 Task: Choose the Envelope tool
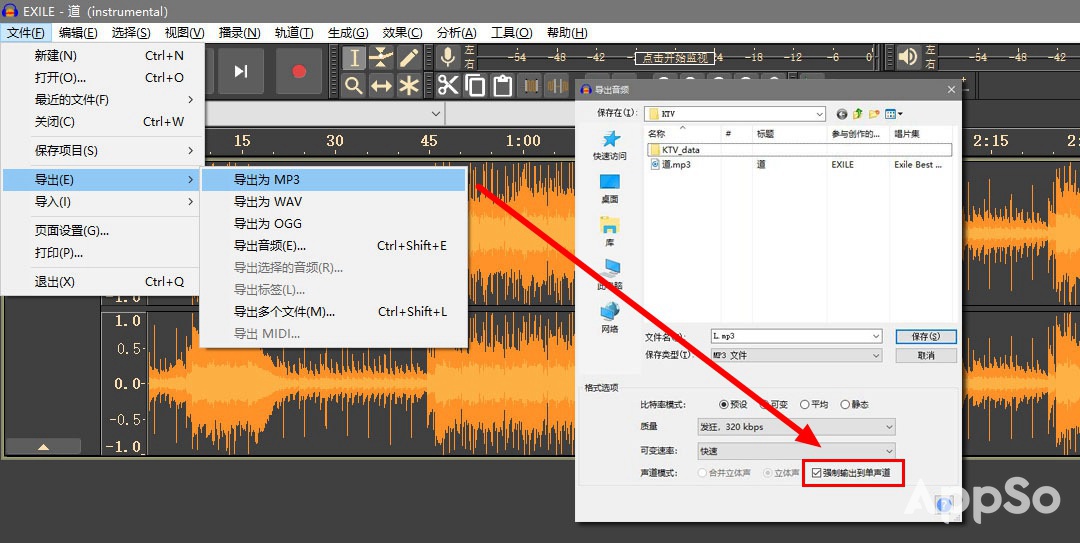(381, 58)
